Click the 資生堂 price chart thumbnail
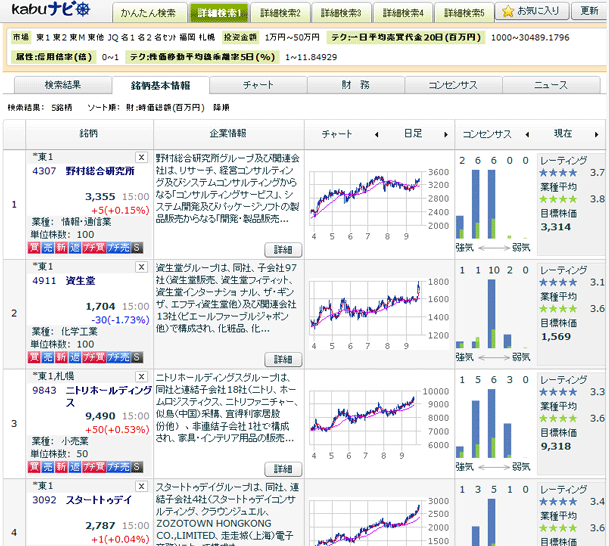This screenshot has height=546, width=610. (379, 314)
